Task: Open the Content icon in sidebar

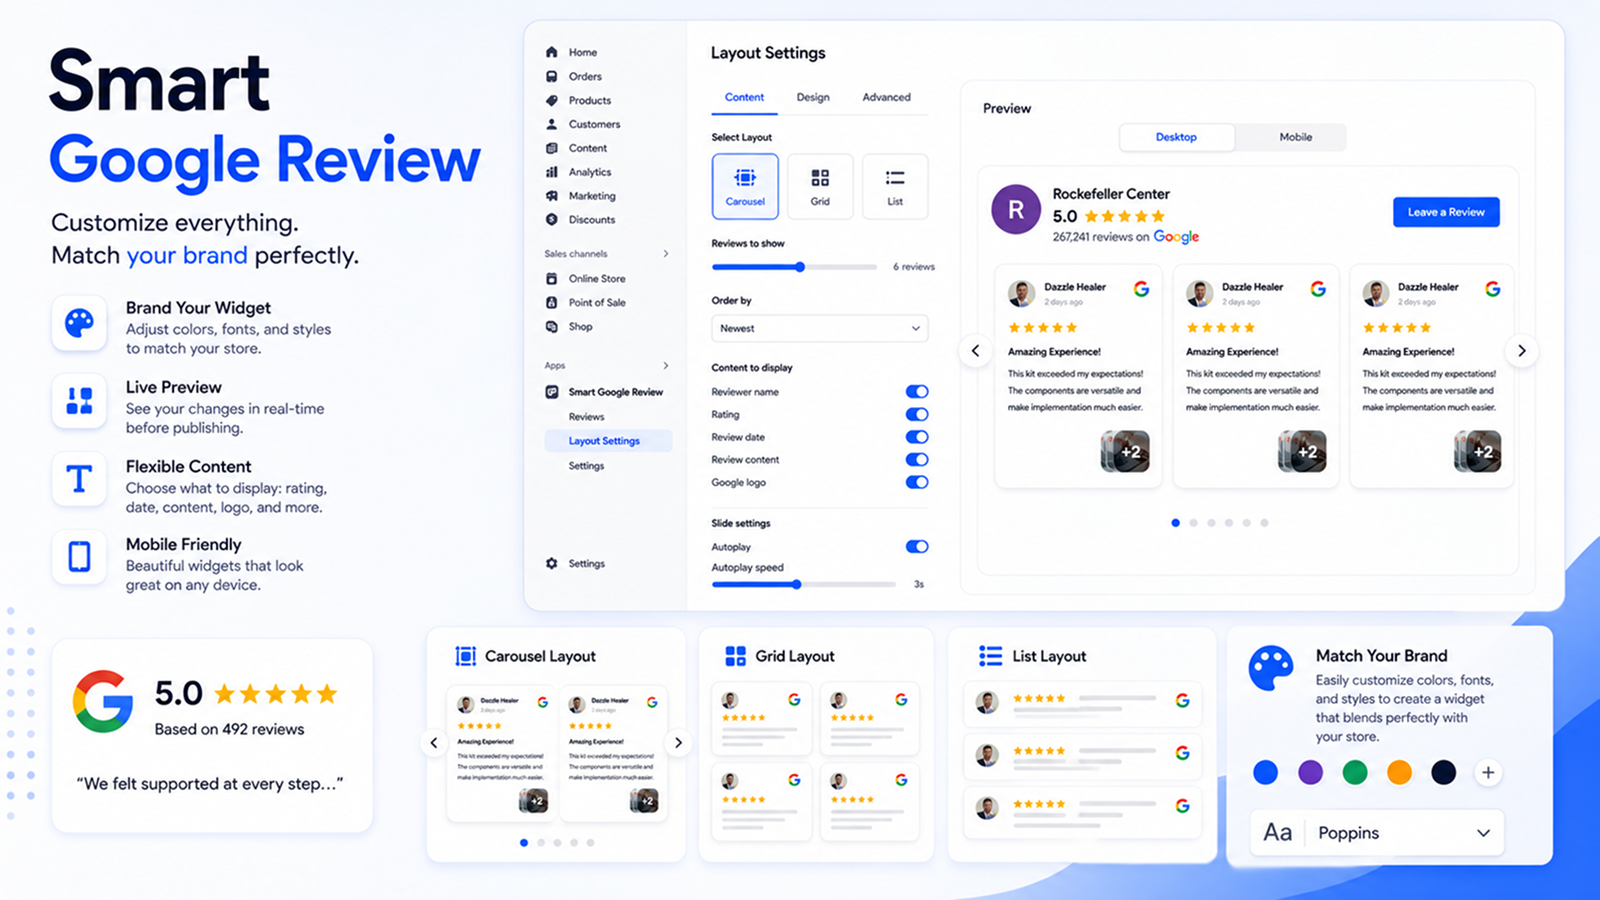Action: tap(551, 148)
